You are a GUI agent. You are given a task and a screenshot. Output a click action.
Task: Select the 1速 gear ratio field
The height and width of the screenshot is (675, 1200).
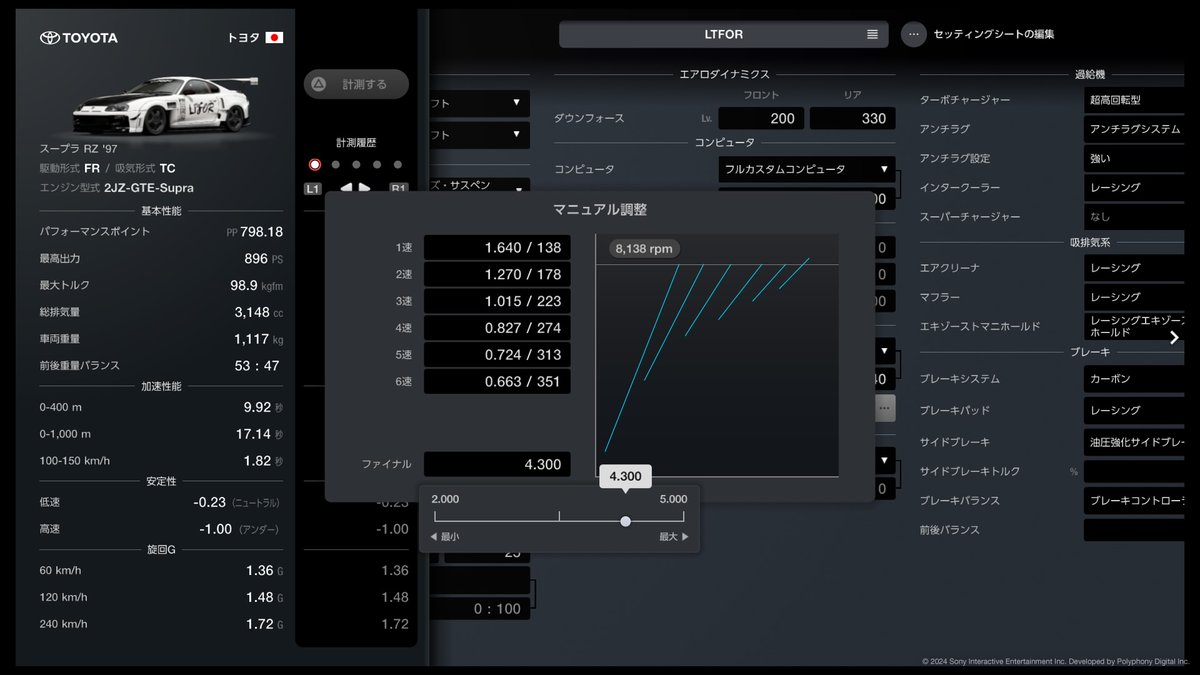click(497, 247)
